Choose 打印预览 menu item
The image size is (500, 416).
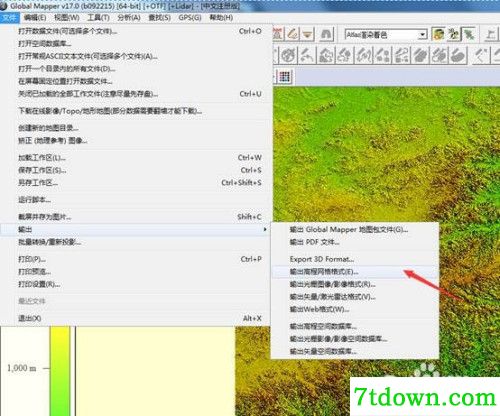pos(135,272)
